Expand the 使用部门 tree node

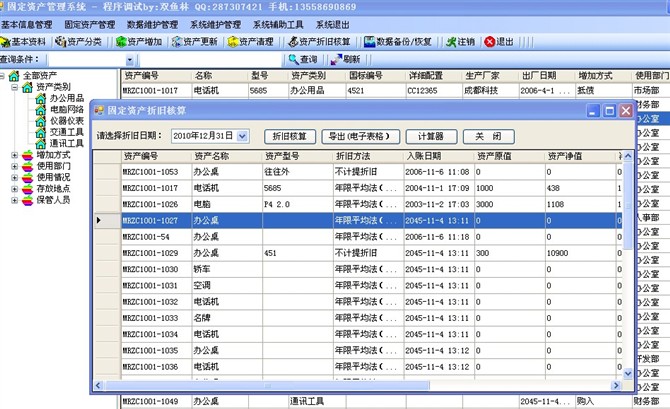coord(15,166)
